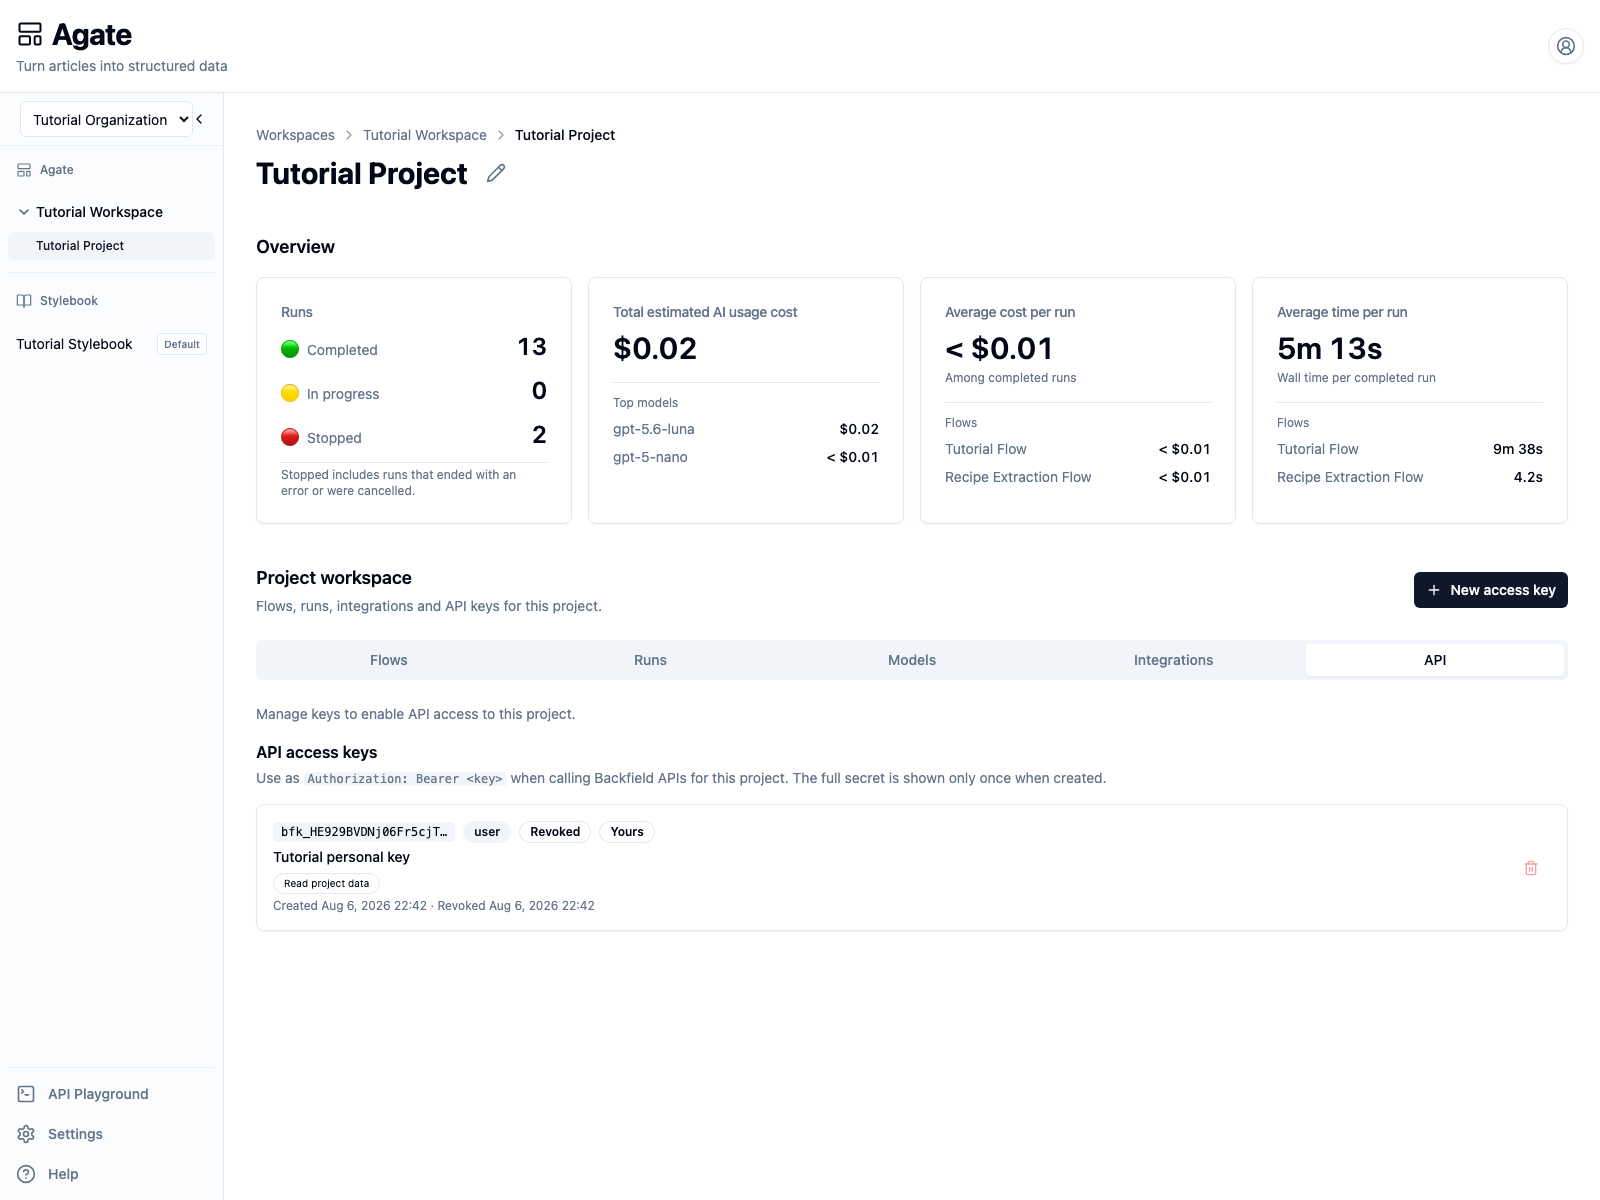Collapse the Tutorial Workspace tree chevron

[x=24, y=212]
